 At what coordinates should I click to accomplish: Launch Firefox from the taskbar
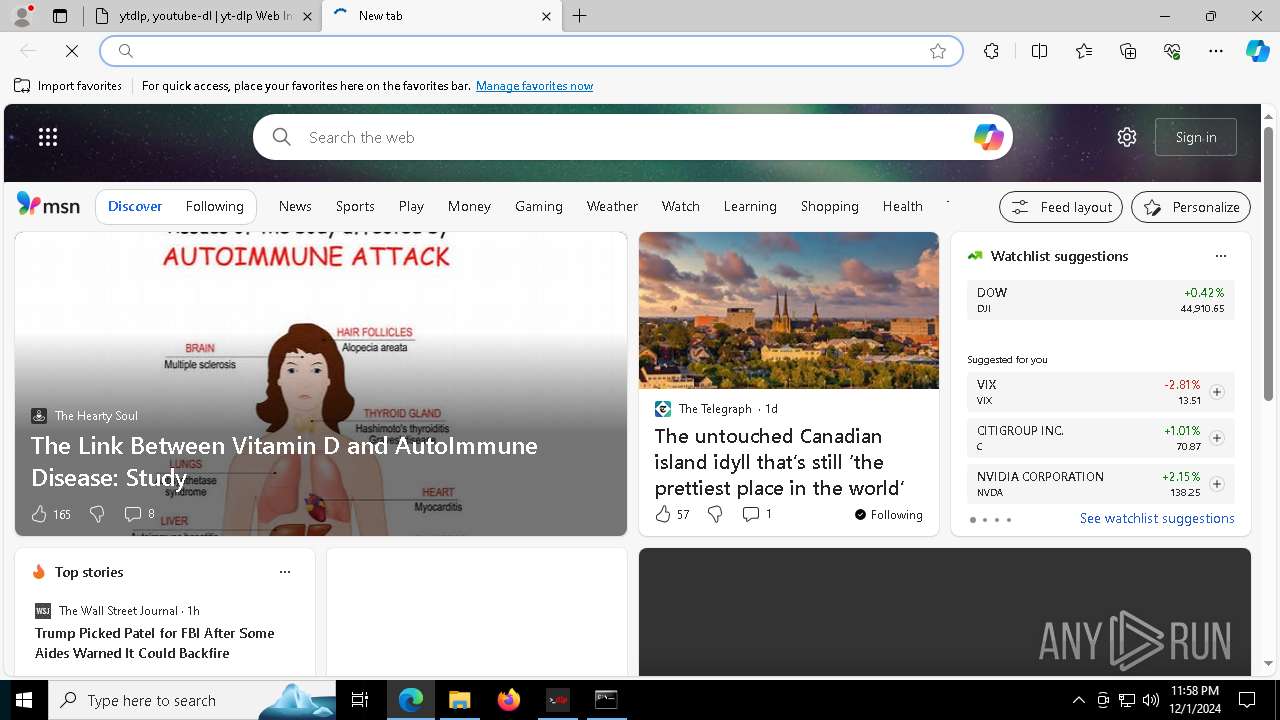[508, 700]
